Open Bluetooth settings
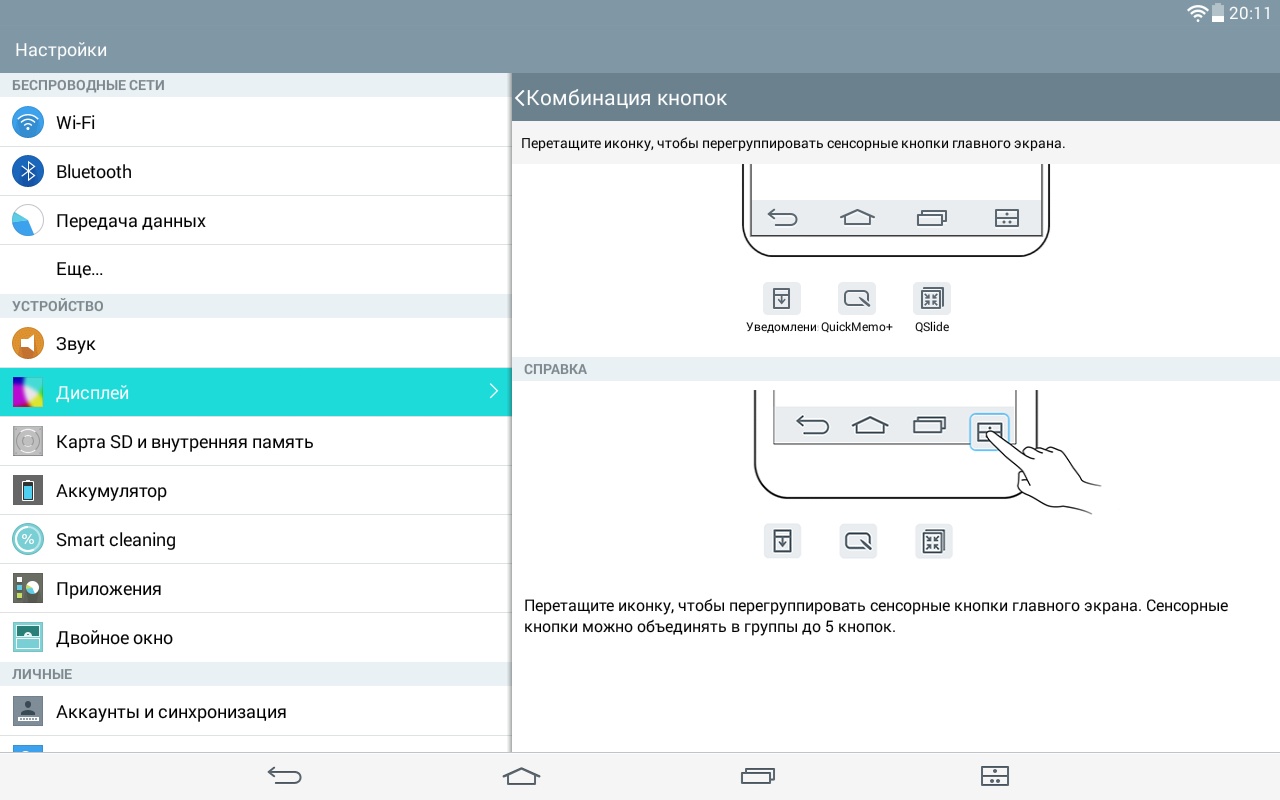Screen dimensions: 1280x800 pyautogui.click(x=255, y=172)
